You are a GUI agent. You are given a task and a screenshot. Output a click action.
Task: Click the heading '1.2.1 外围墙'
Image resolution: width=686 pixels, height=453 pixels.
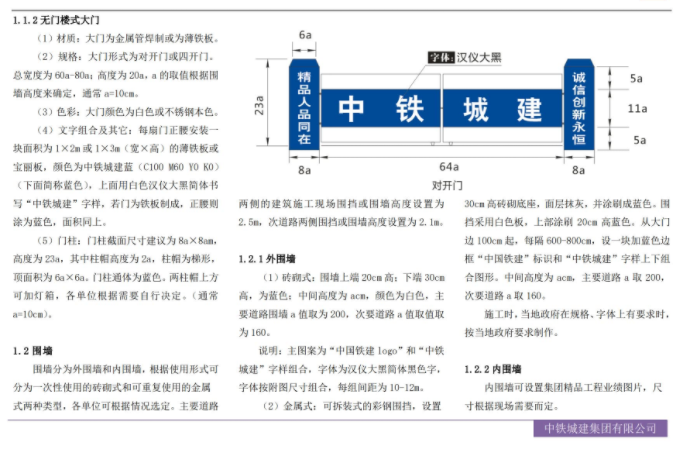[x=267, y=259]
